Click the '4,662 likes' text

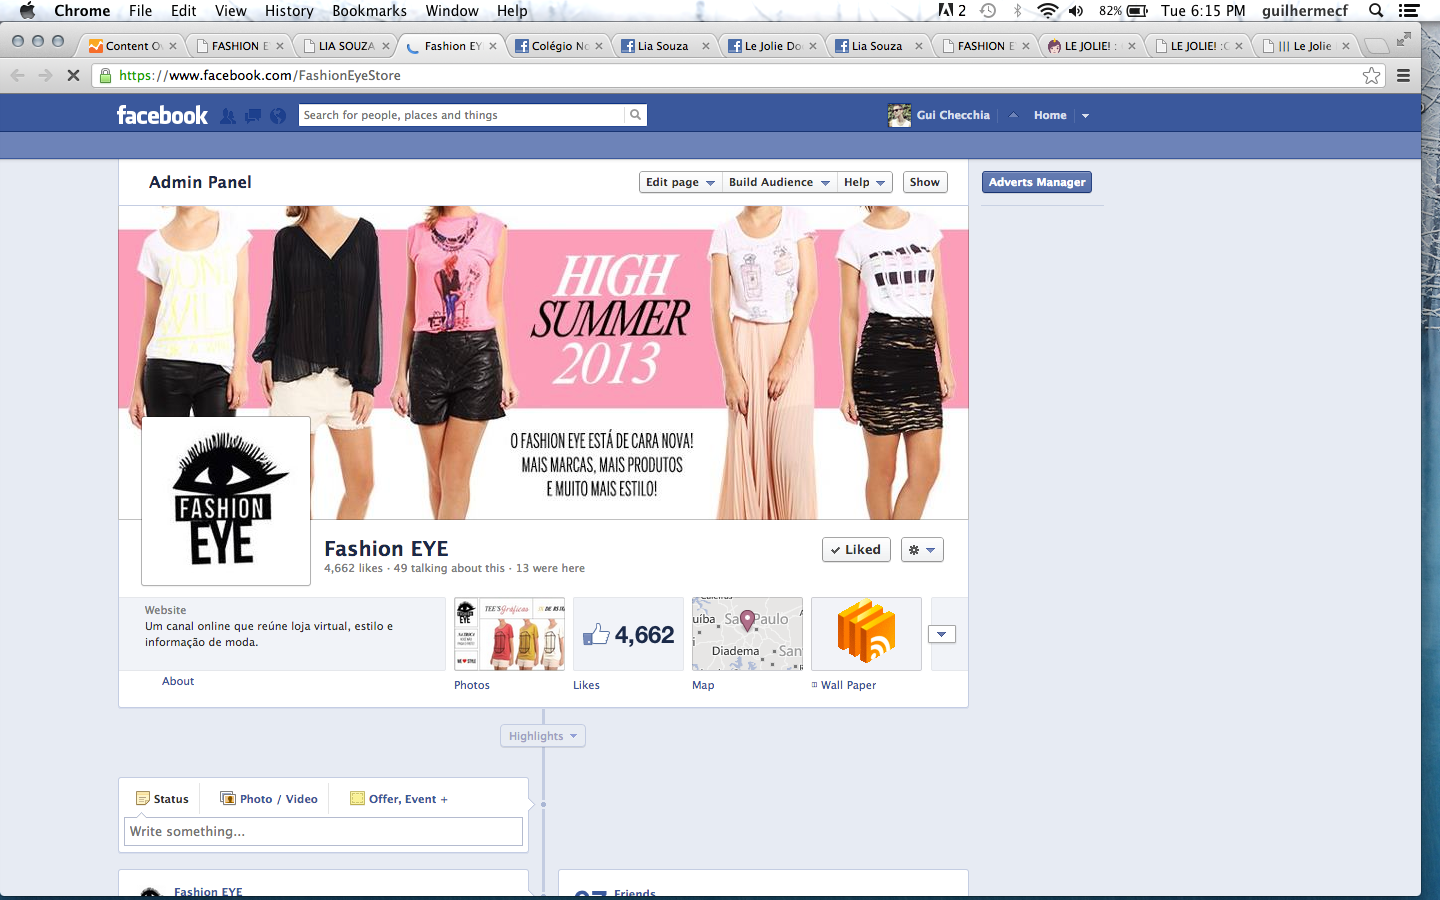click(353, 568)
